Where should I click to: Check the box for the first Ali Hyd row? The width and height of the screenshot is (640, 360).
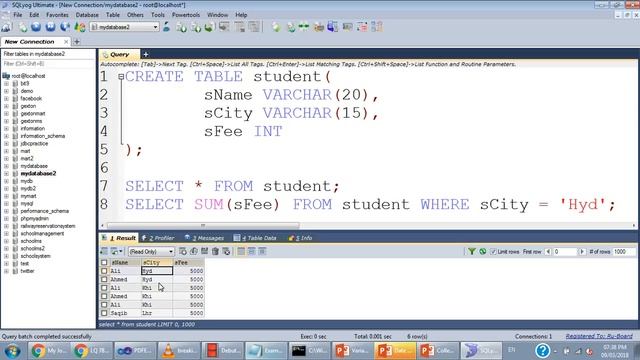tap(104, 271)
